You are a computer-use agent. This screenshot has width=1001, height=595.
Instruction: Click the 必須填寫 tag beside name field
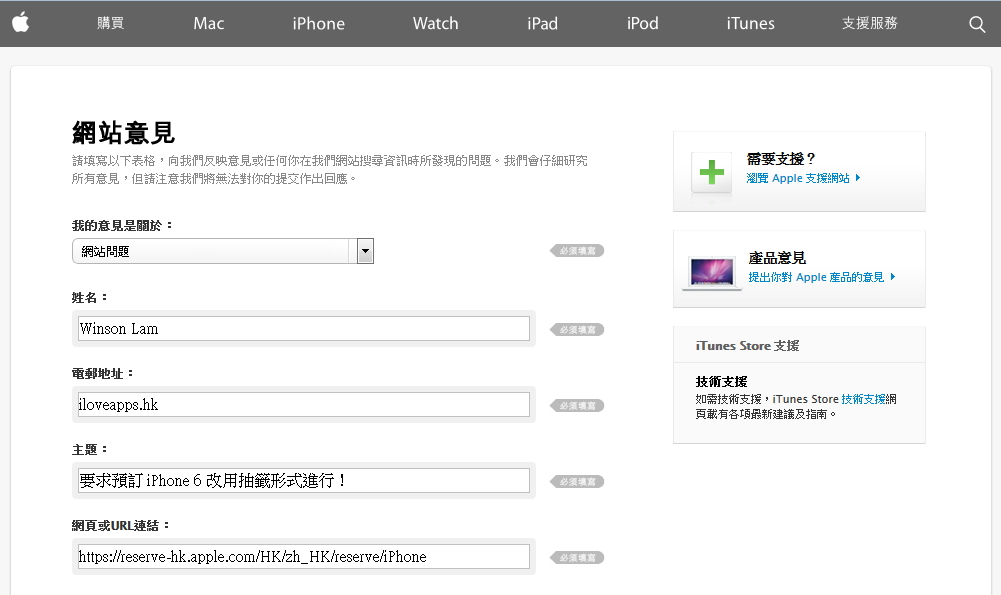click(x=577, y=329)
